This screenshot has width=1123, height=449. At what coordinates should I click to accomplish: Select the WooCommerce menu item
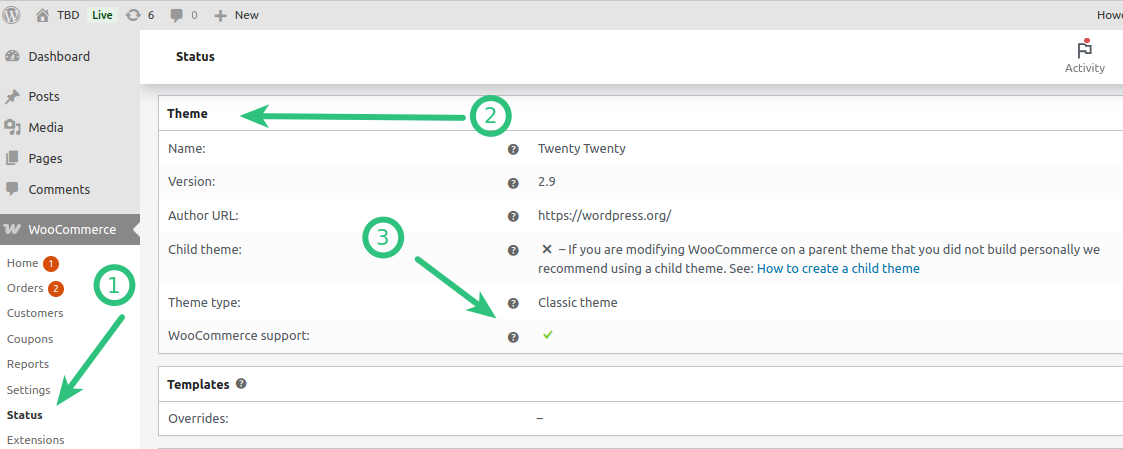[72, 230]
